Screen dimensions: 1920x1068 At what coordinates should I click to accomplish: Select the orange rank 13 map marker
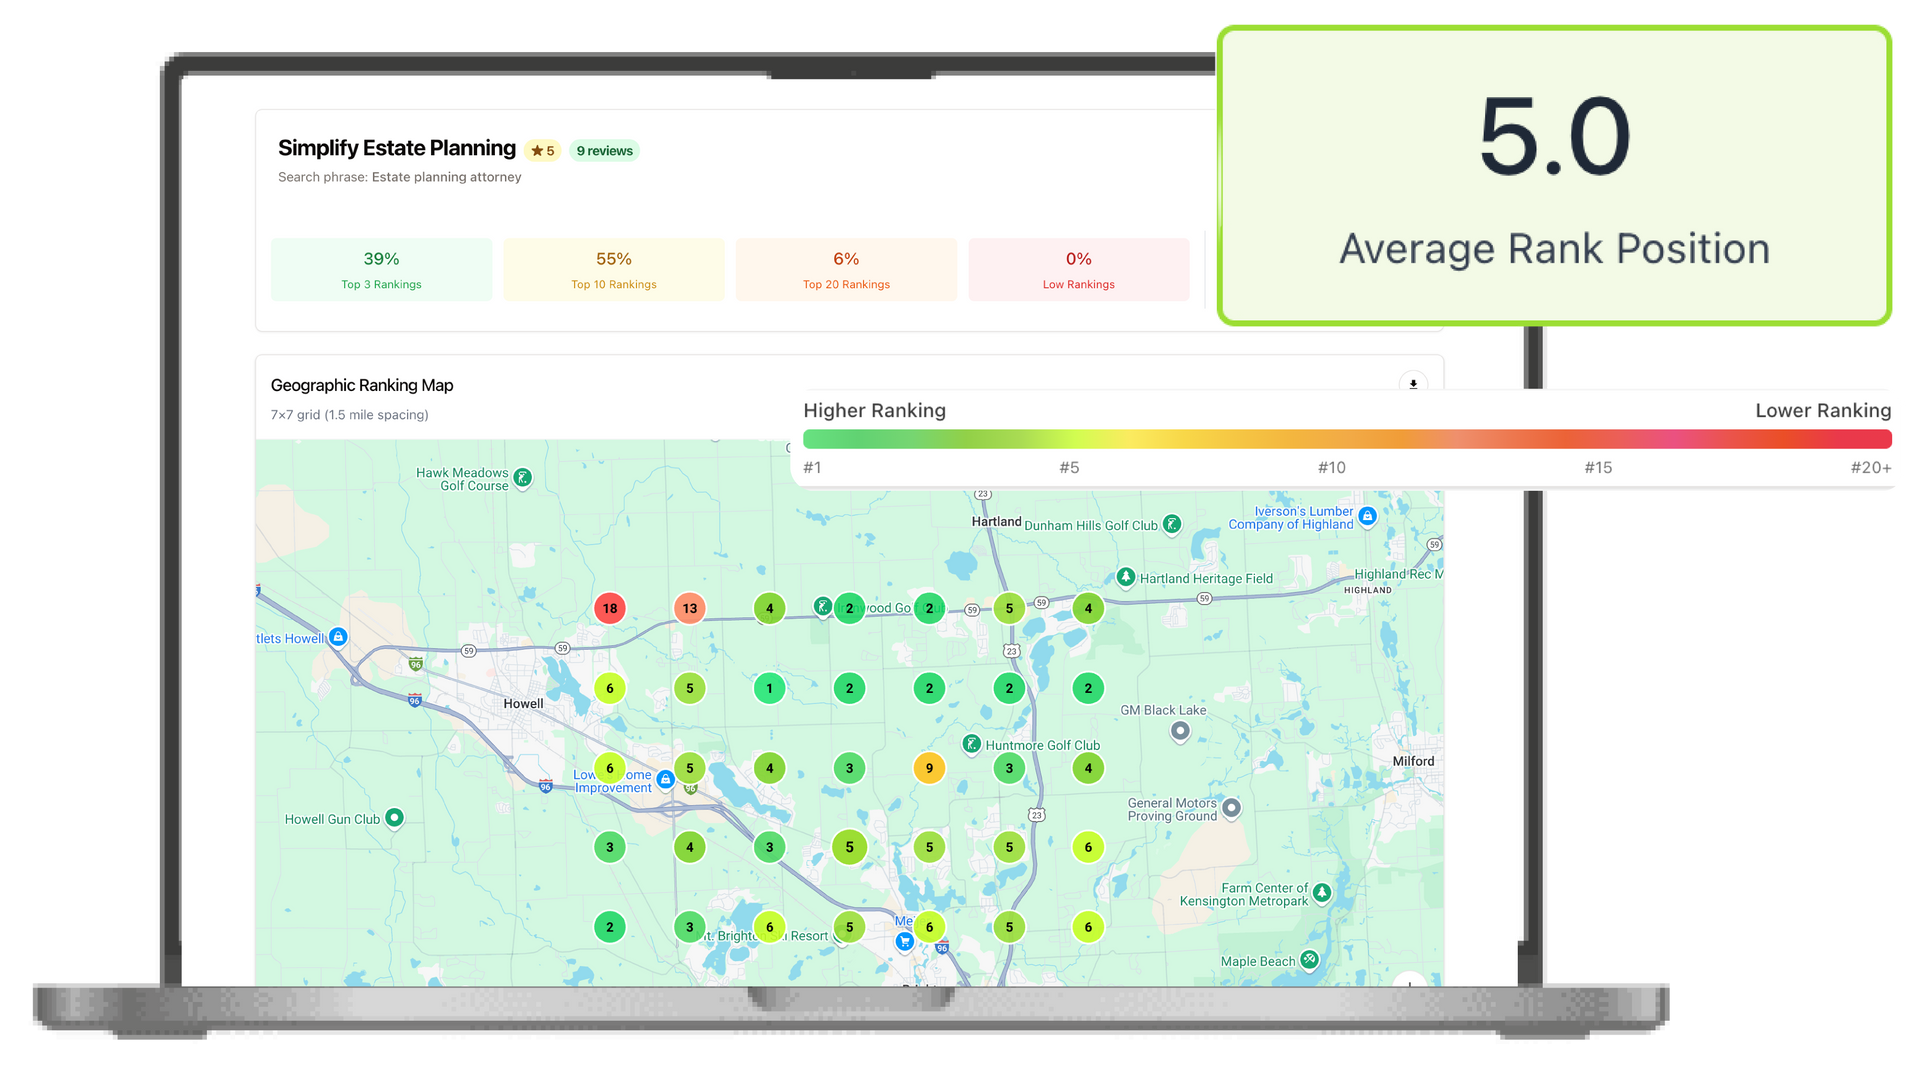tap(690, 608)
